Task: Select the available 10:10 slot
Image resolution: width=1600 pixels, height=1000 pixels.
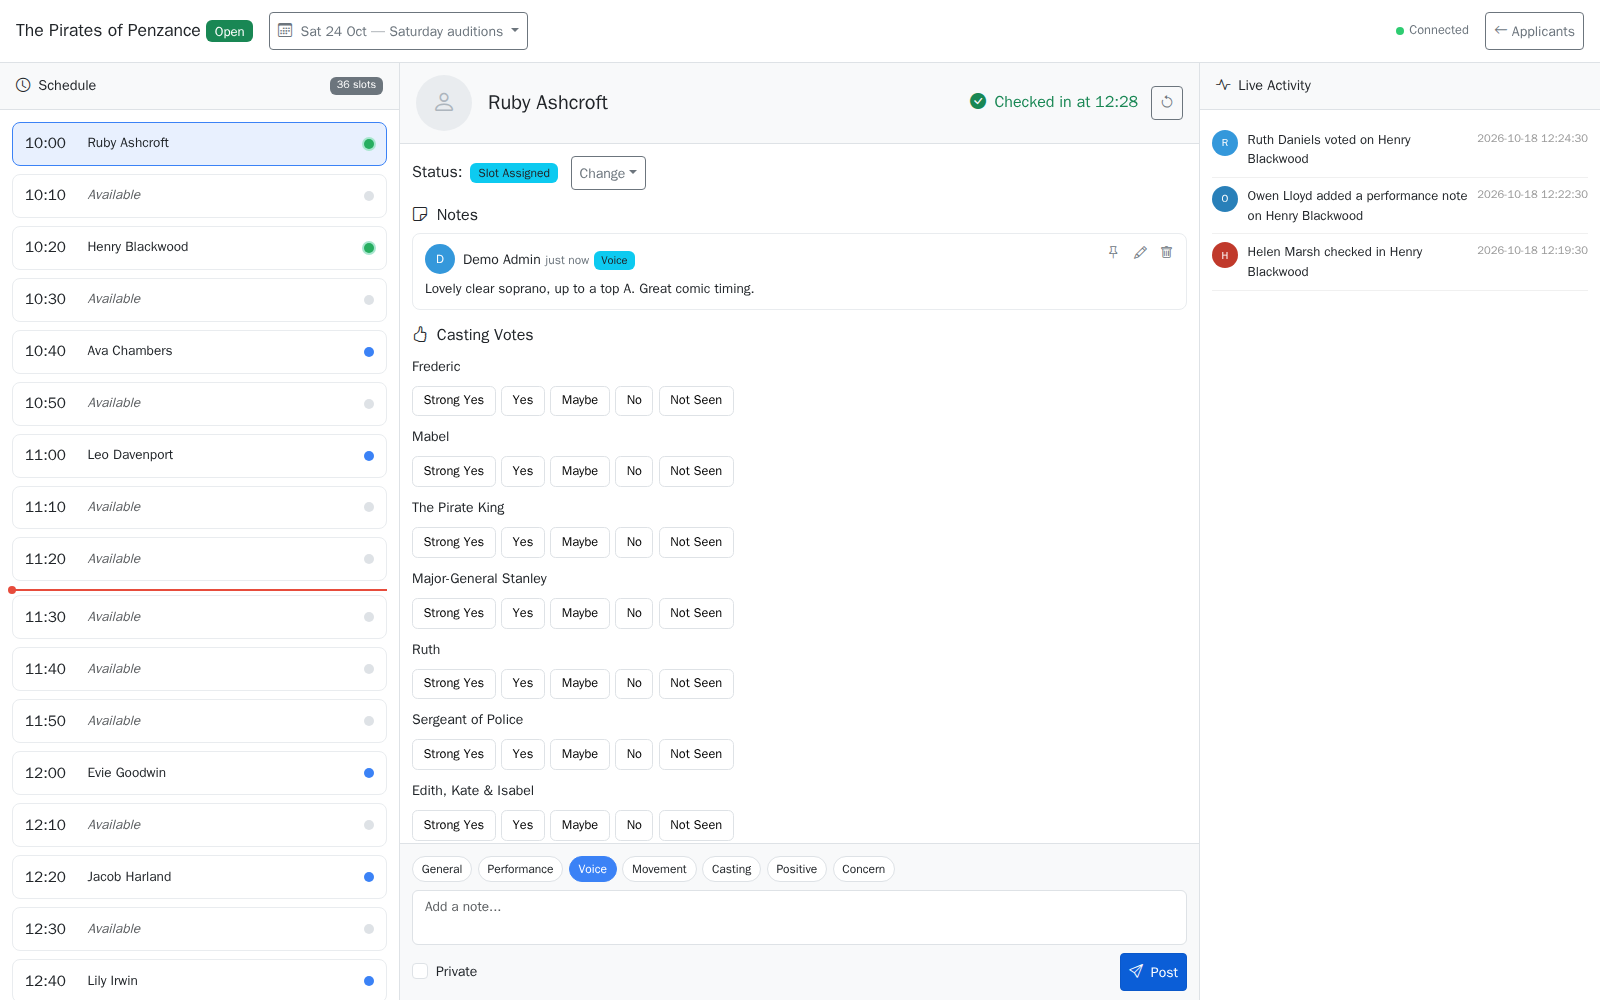Action: (x=199, y=195)
